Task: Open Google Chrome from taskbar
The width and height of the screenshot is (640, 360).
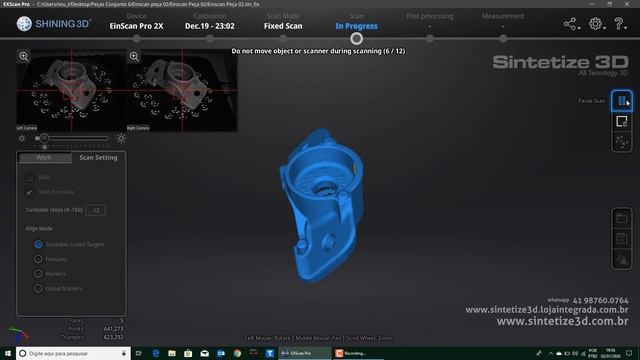Action: (x=237, y=353)
